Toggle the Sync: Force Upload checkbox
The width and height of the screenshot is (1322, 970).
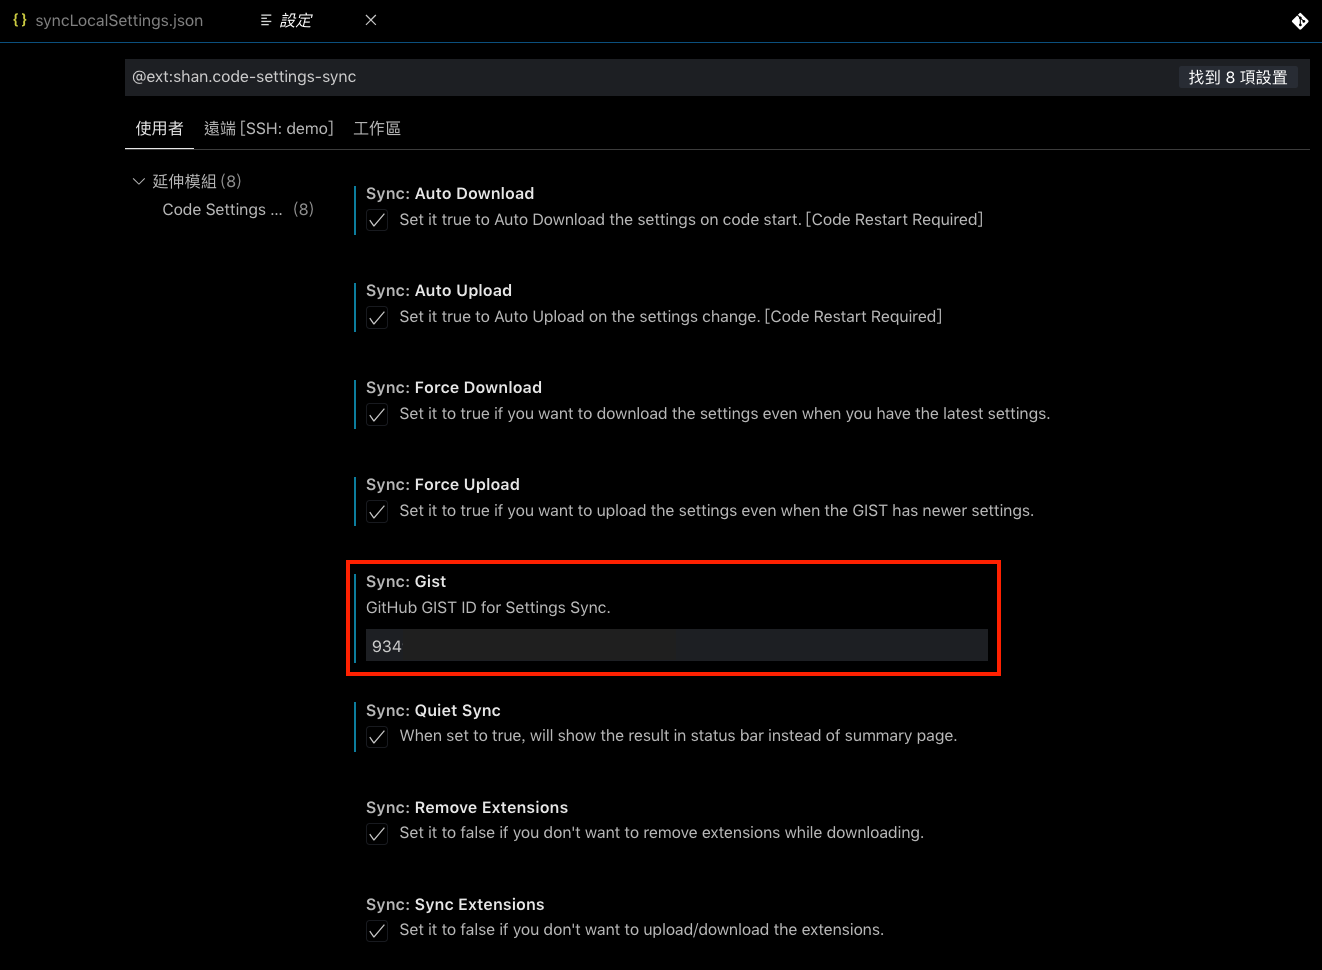377,511
